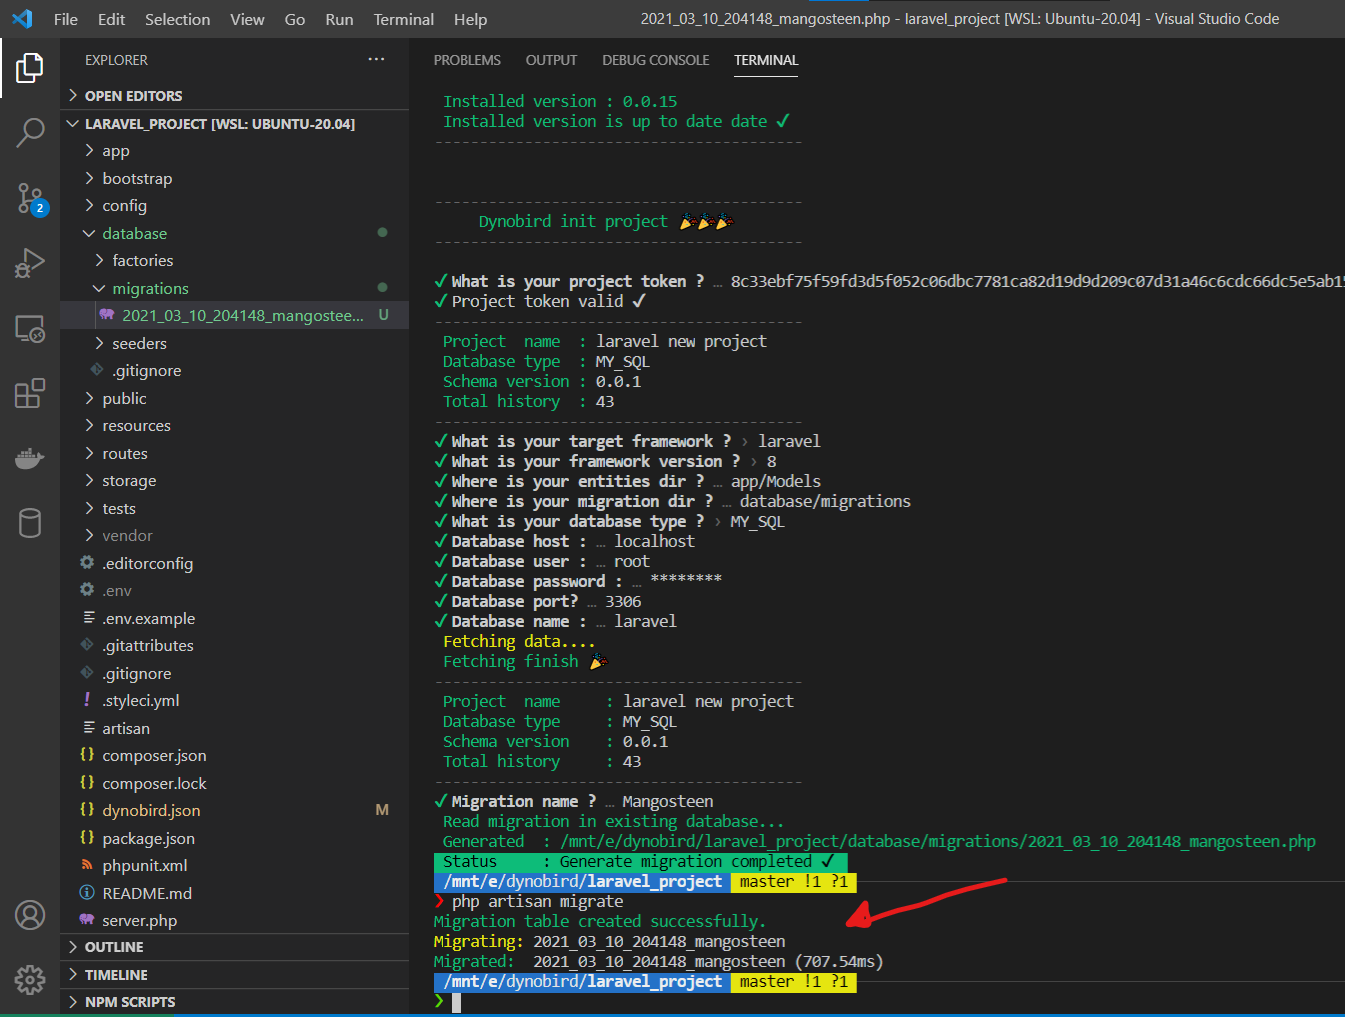The height and width of the screenshot is (1017, 1345).
Task: Open the Run and Debug icon
Action: pyautogui.click(x=30, y=263)
